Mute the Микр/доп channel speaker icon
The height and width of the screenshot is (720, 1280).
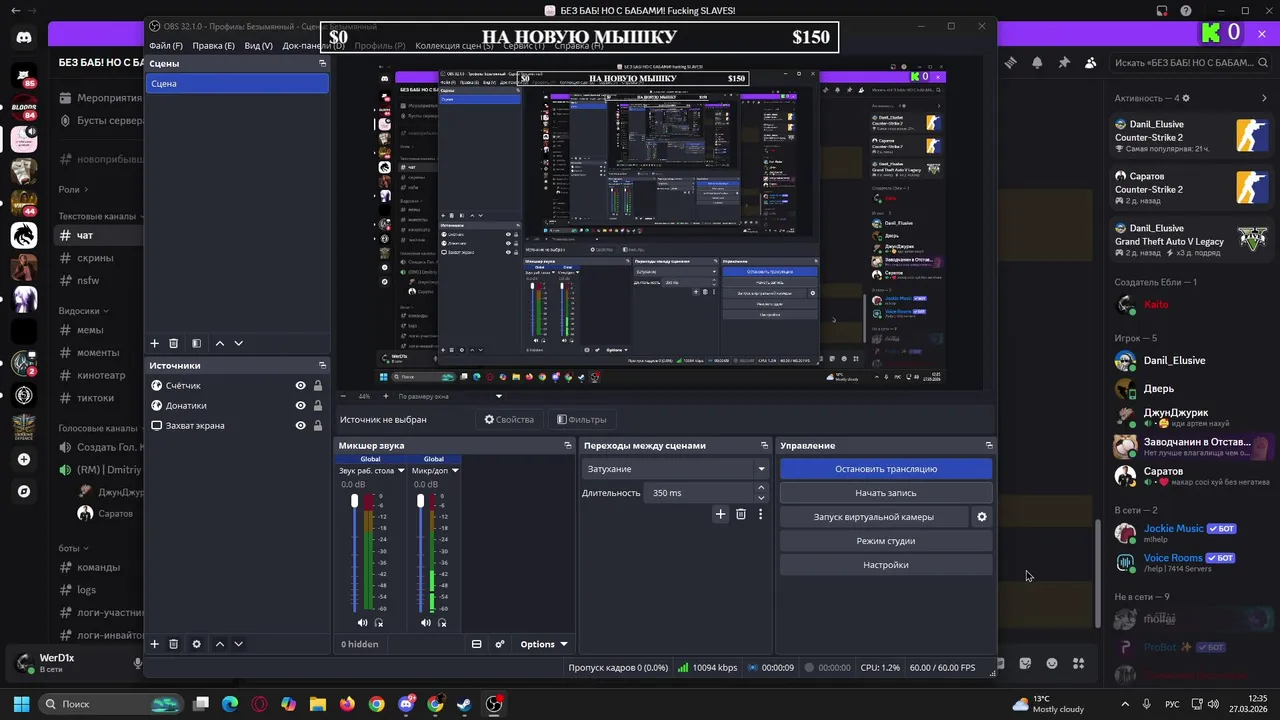point(425,623)
